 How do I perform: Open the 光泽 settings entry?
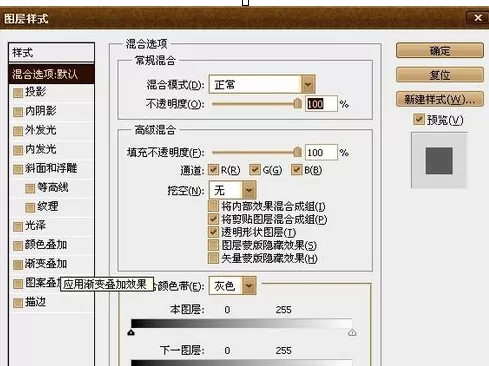pos(35,225)
